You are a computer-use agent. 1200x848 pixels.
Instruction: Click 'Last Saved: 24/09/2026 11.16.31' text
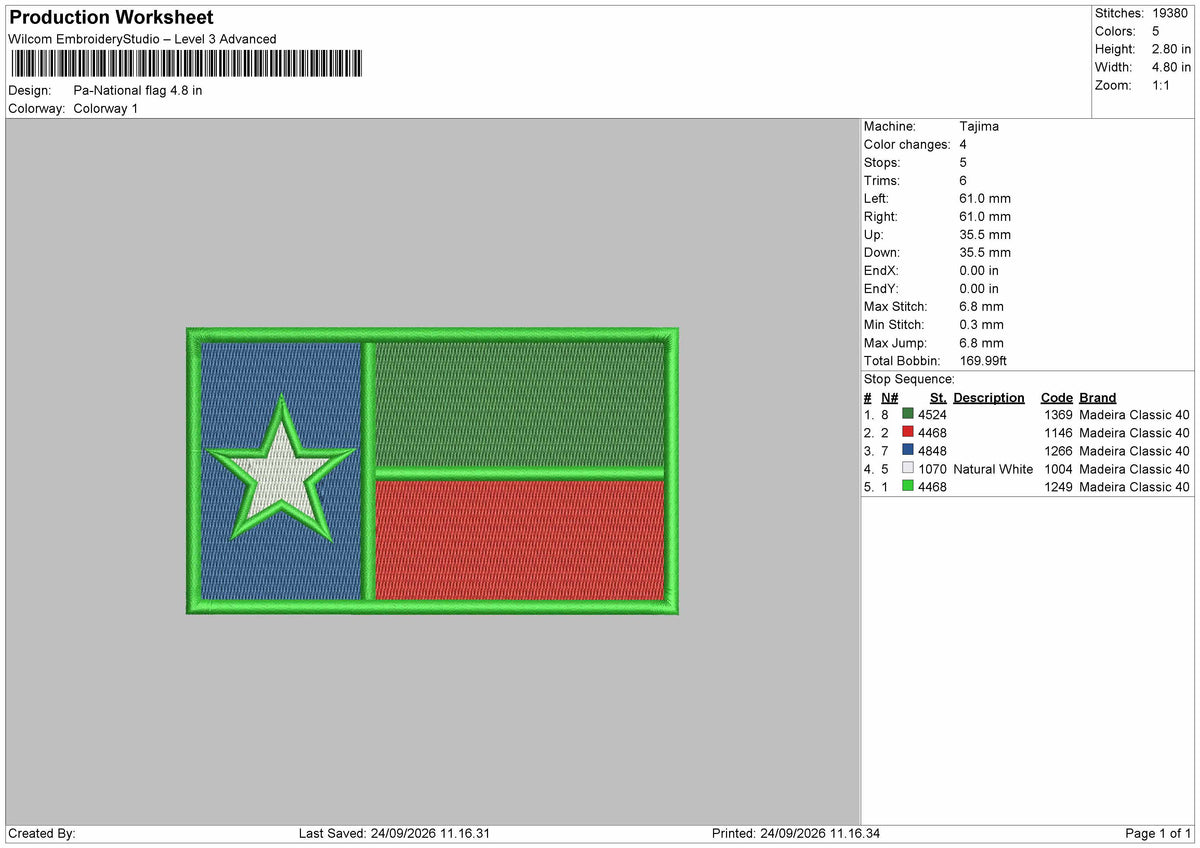tap(394, 833)
